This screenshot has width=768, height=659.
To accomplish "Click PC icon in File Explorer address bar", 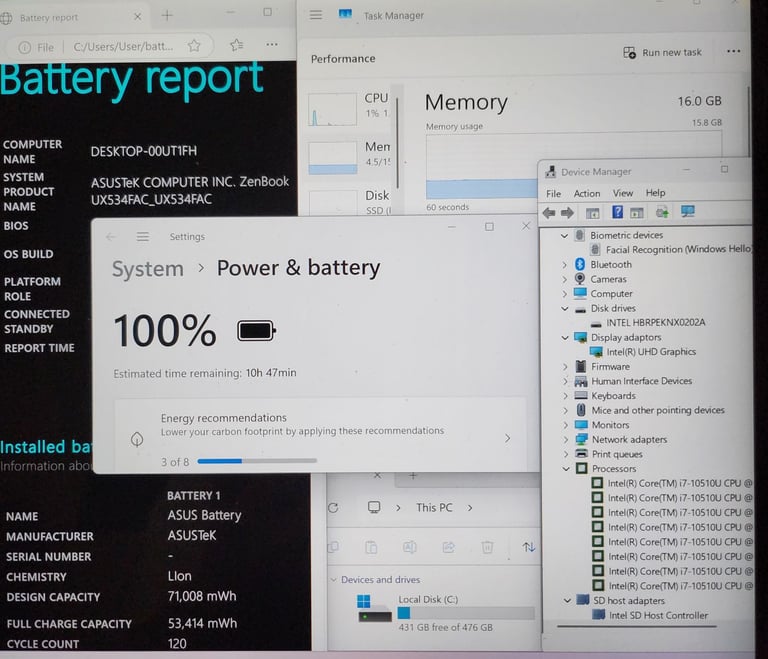I will 374,508.
